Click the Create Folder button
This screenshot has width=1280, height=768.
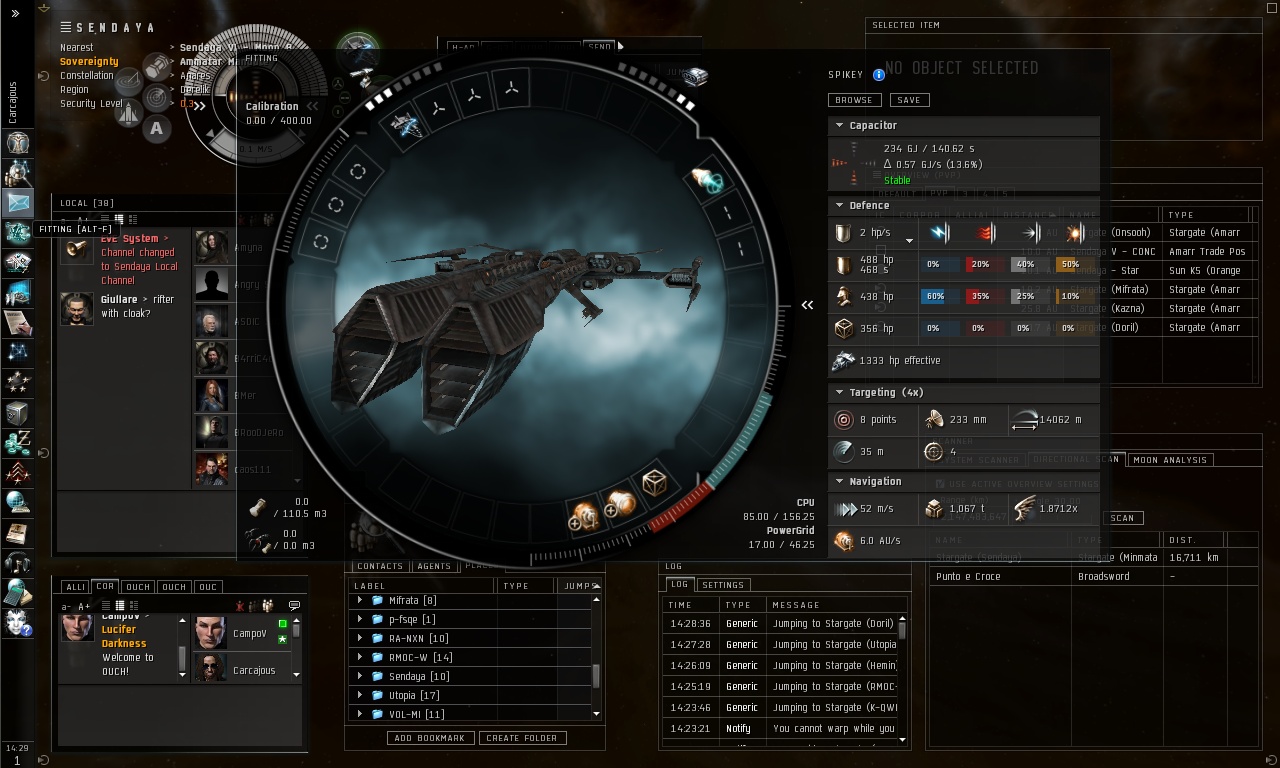point(524,738)
